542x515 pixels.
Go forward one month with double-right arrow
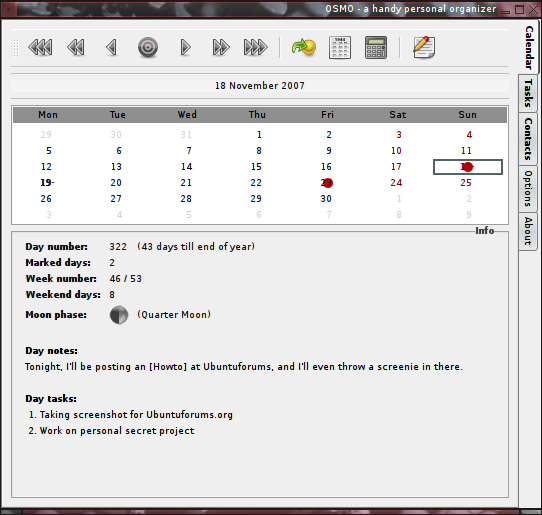[x=221, y=47]
